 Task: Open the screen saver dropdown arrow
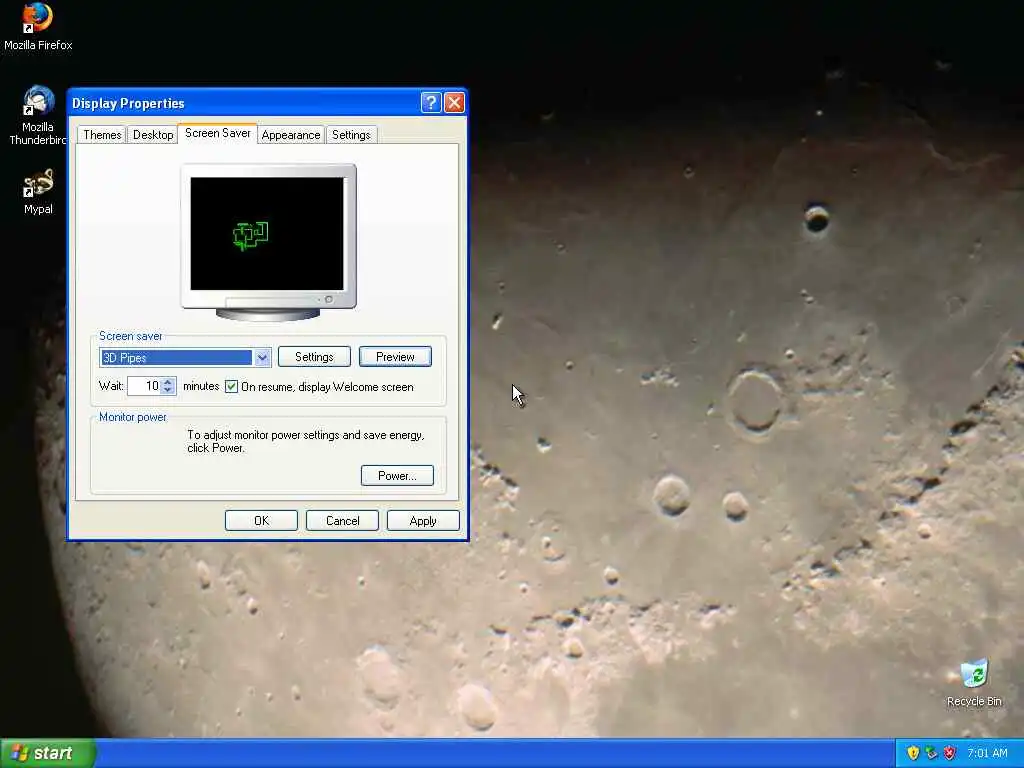click(x=262, y=357)
